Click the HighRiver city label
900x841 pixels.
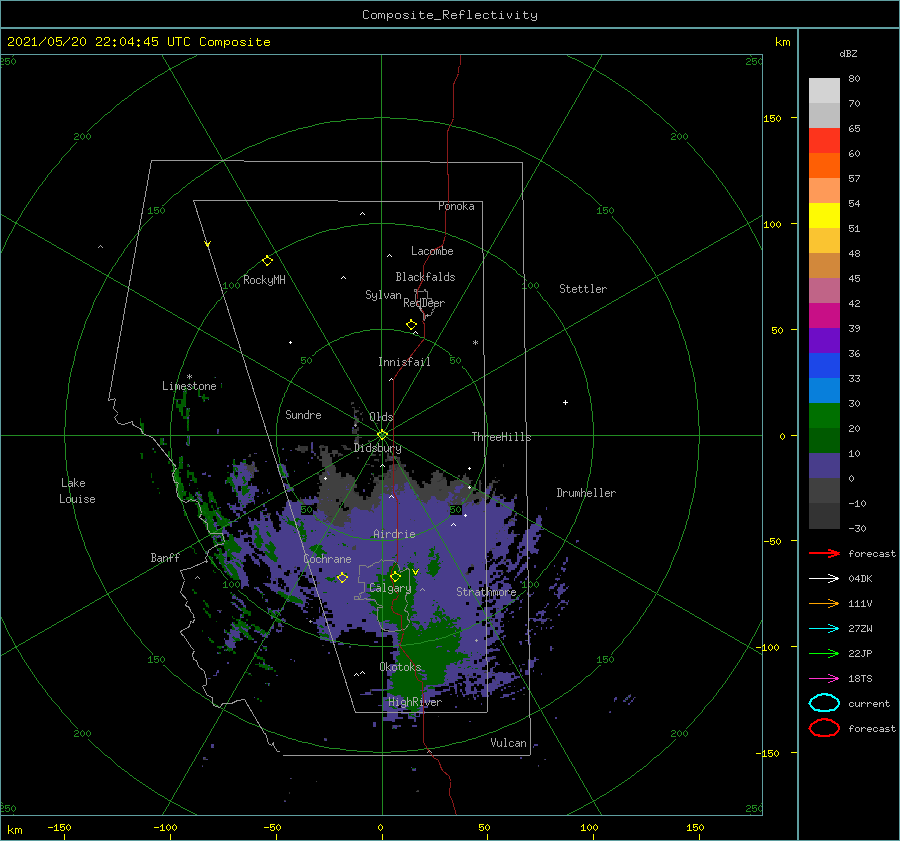click(x=415, y=702)
